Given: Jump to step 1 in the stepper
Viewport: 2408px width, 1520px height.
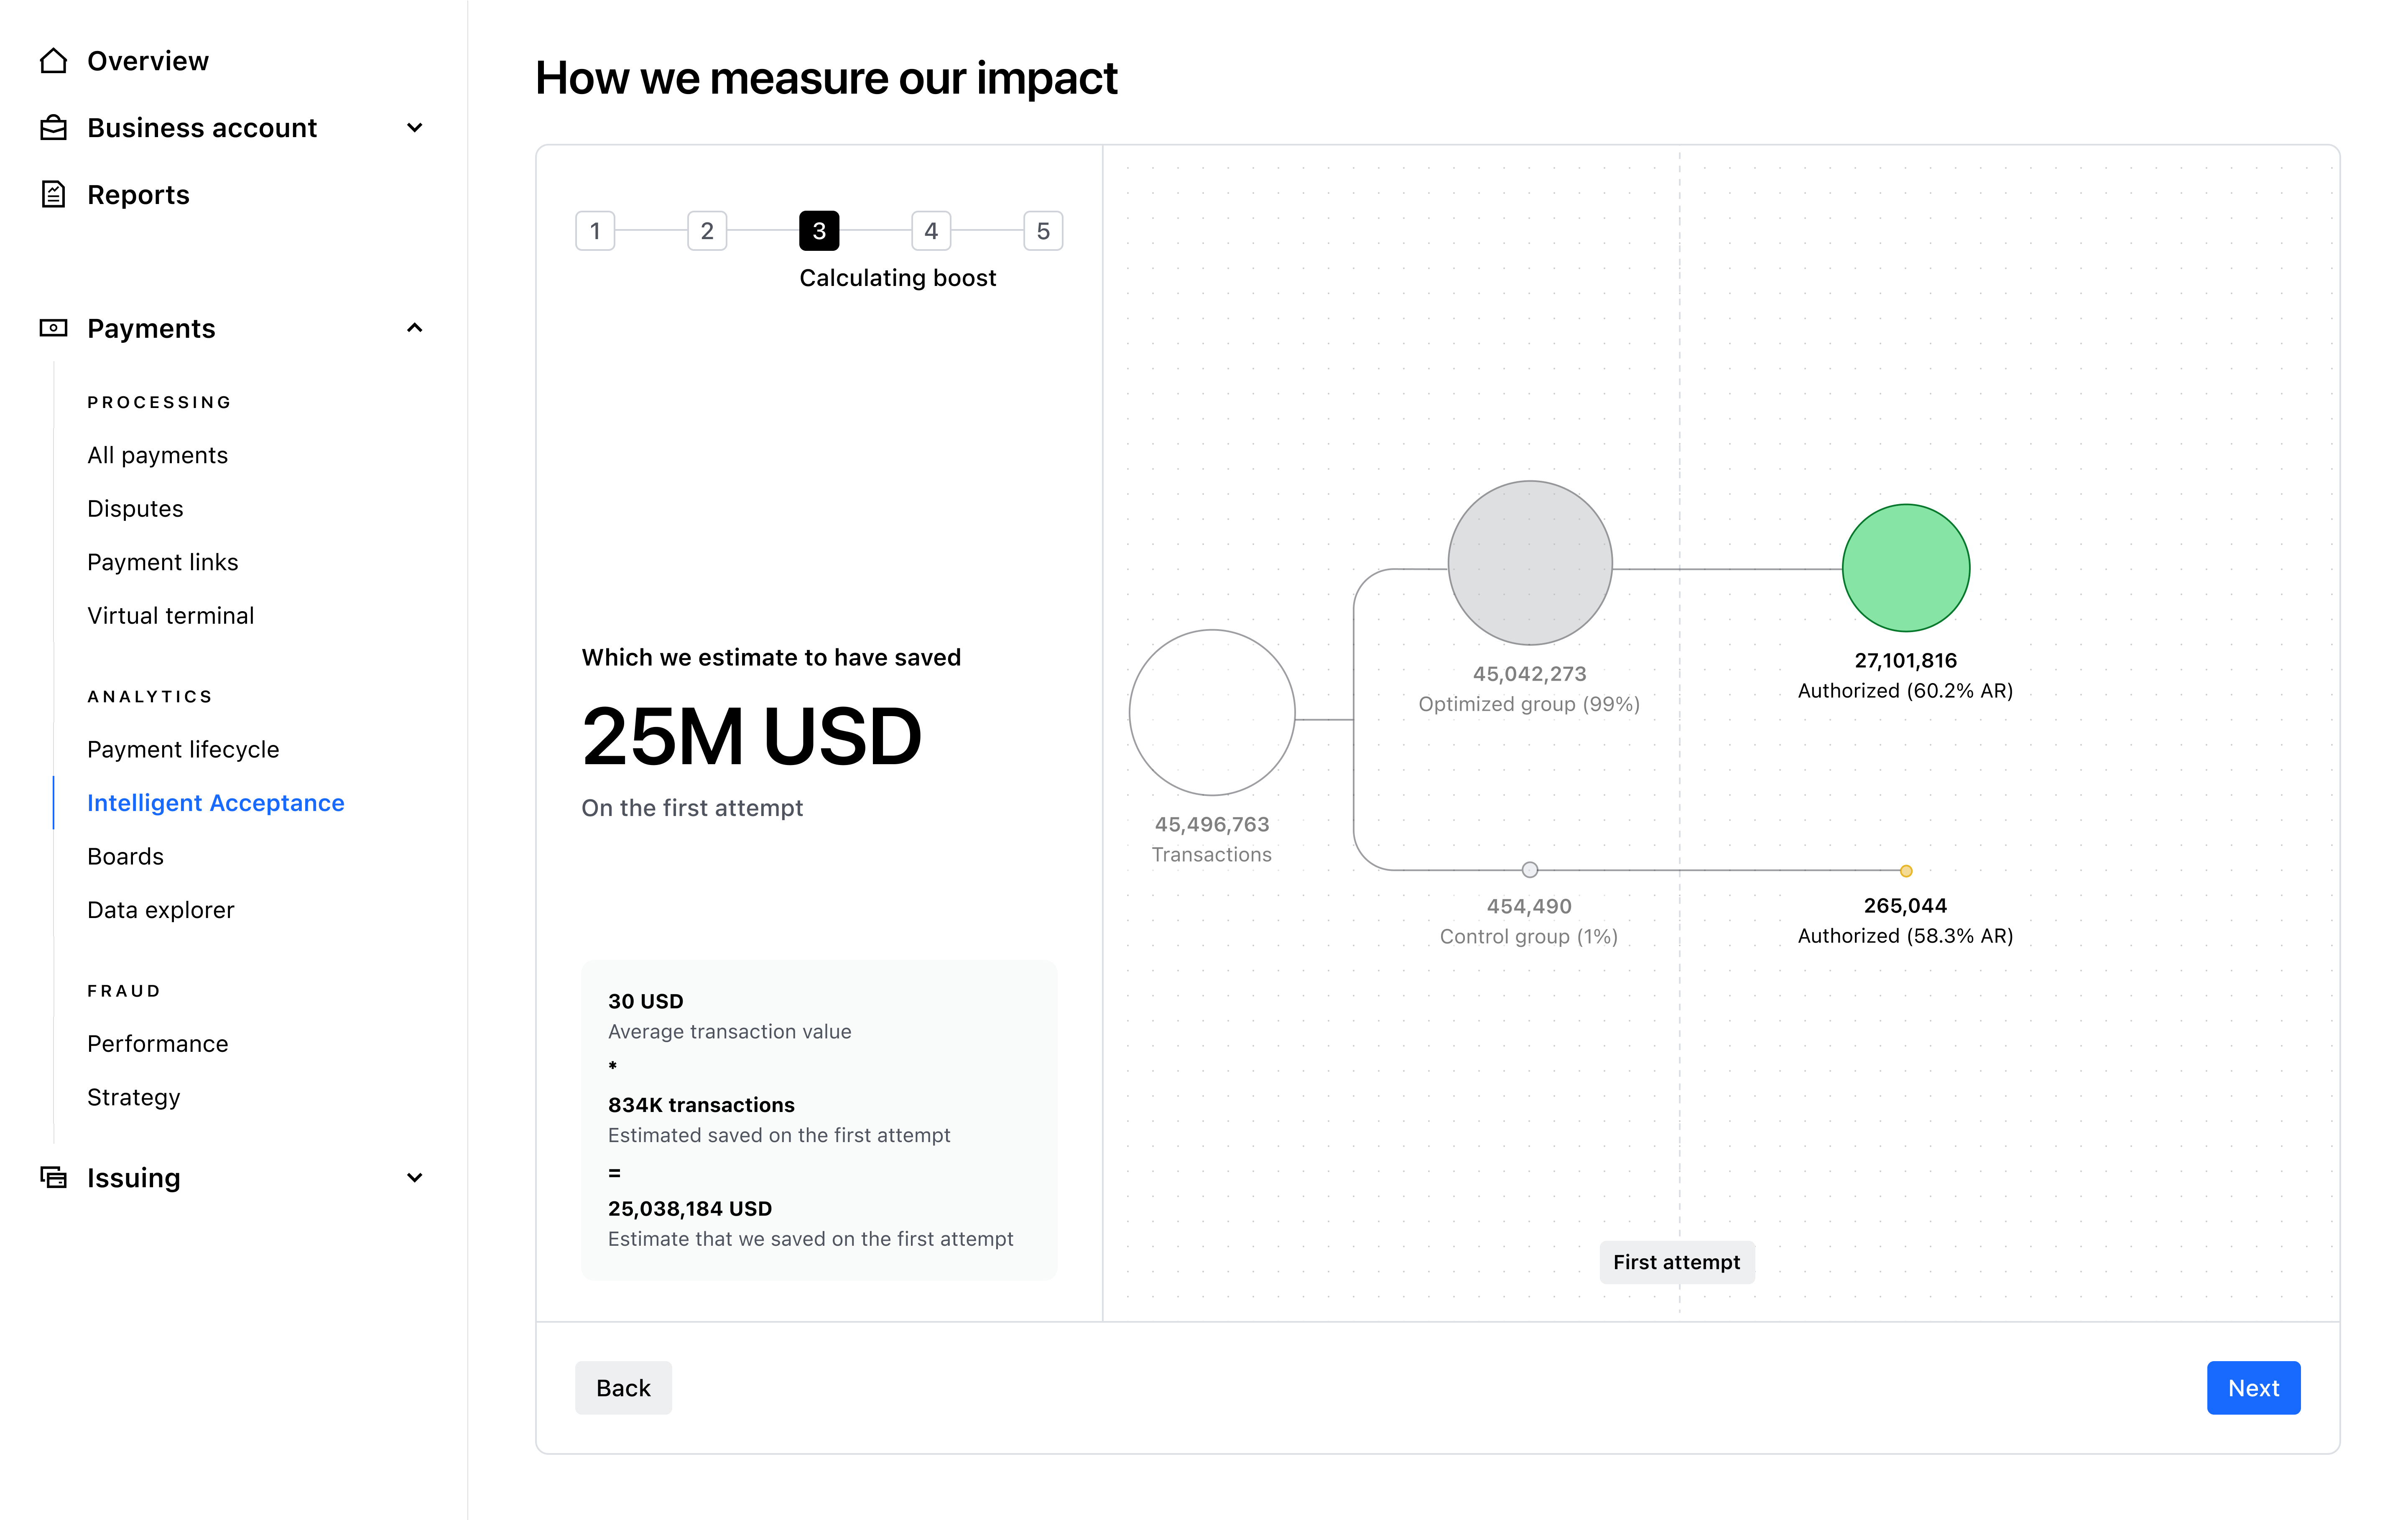Looking at the screenshot, I should click(x=595, y=231).
